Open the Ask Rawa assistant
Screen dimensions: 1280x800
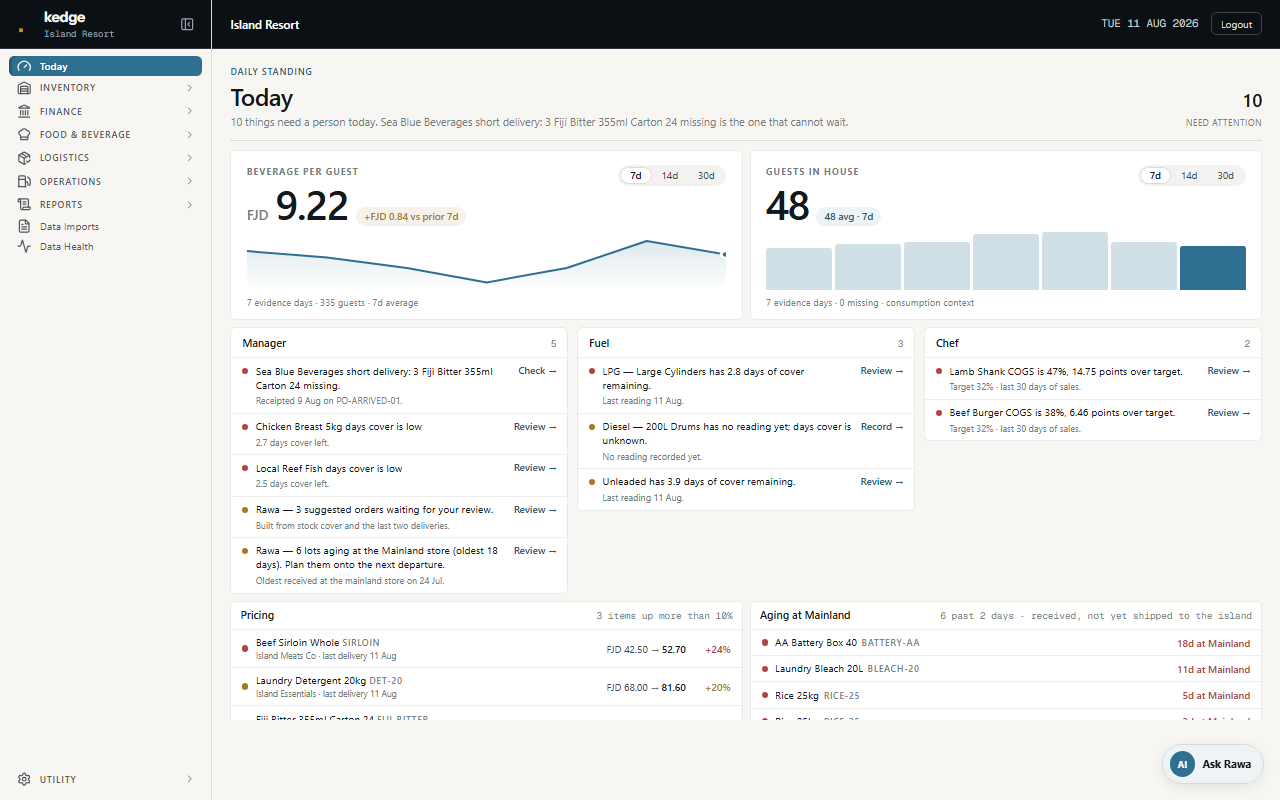click(1213, 764)
